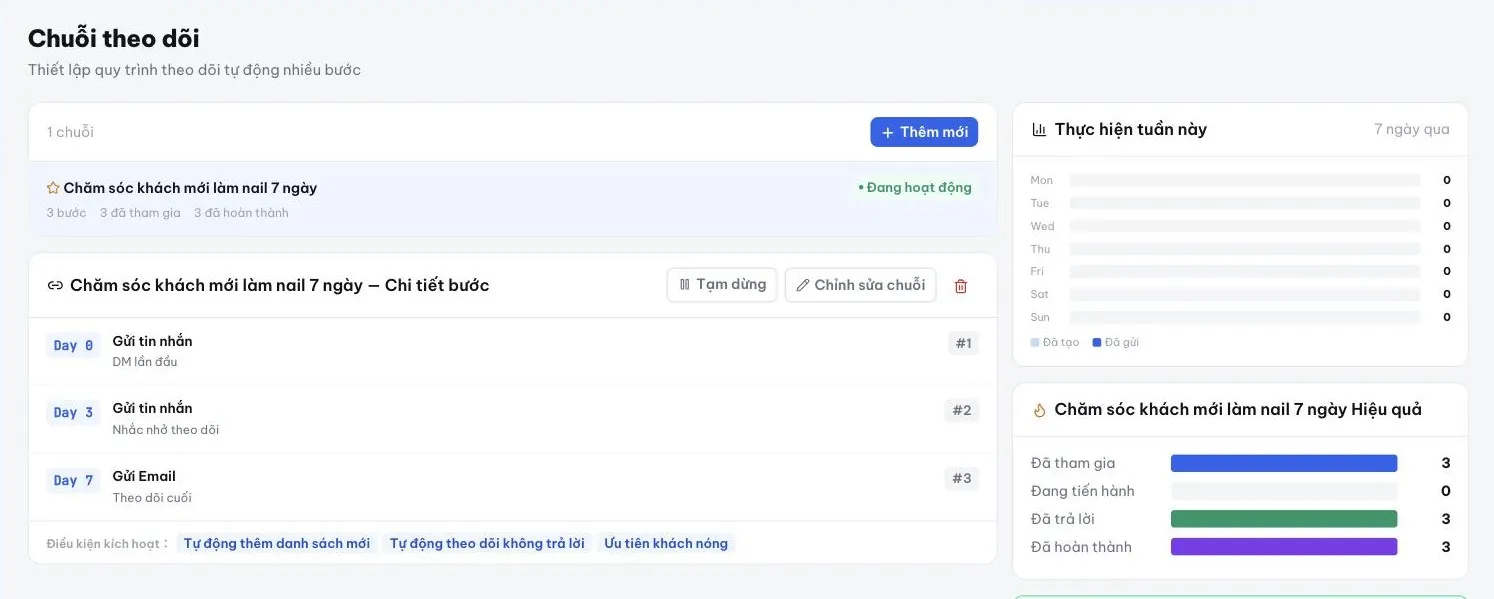Screen dimensions: 1494x599
Task: Open the Day 7 Gửi Email step
Action: click(x=512, y=487)
